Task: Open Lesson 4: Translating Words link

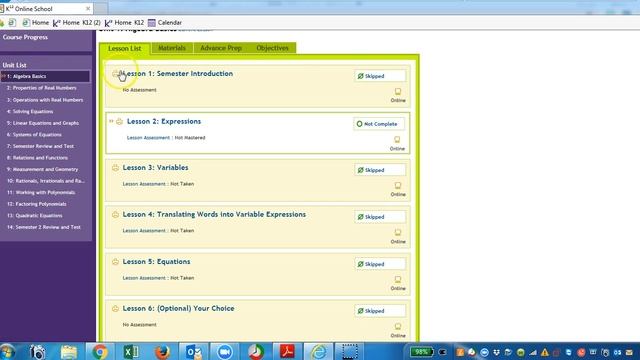Action: [x=214, y=214]
